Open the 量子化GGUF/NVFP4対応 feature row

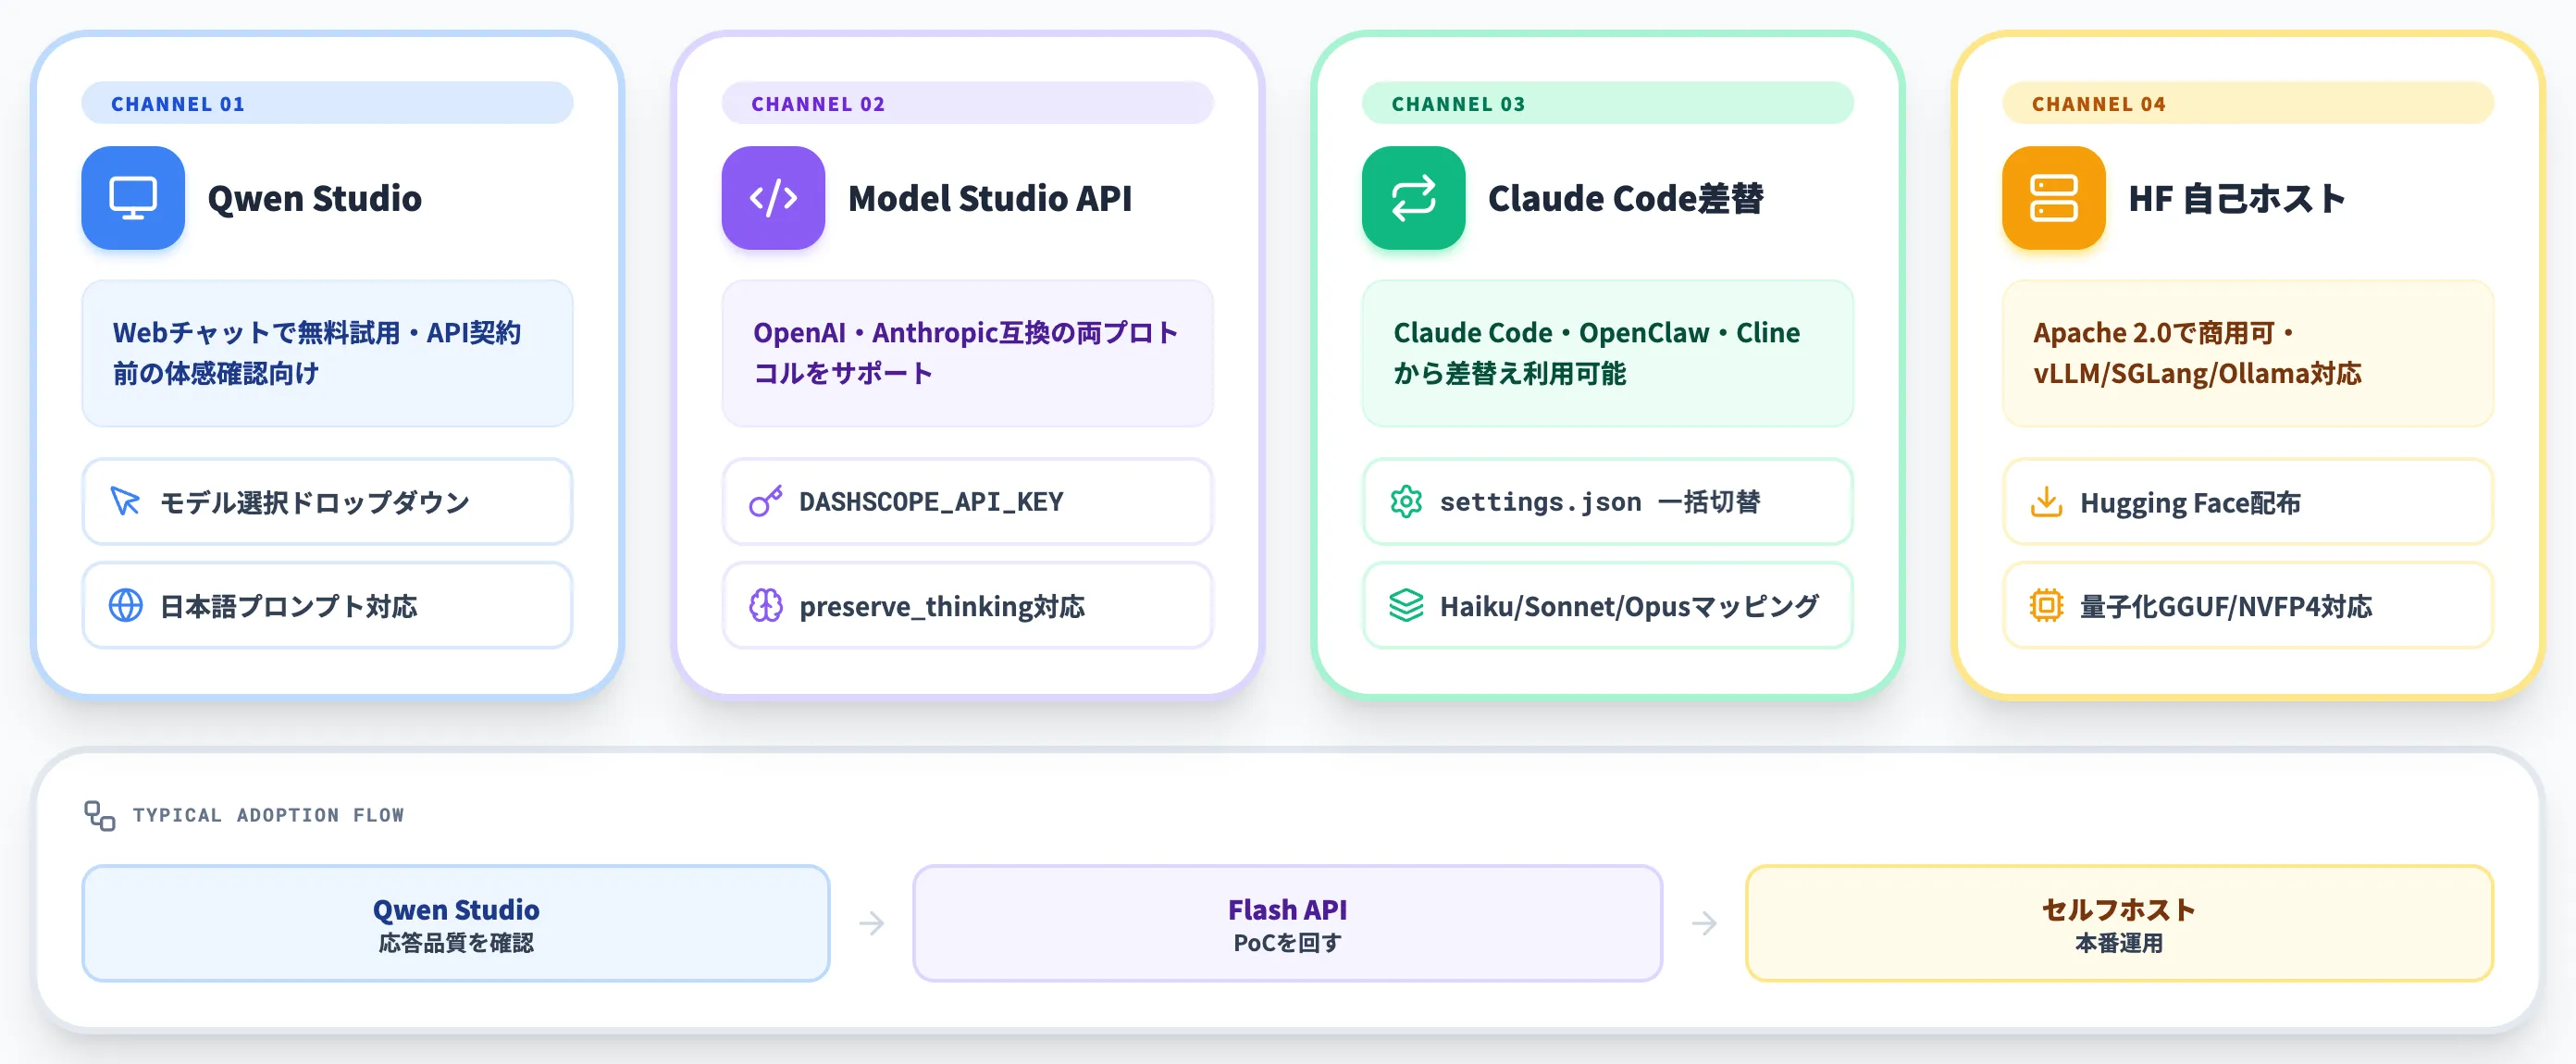click(x=2247, y=605)
